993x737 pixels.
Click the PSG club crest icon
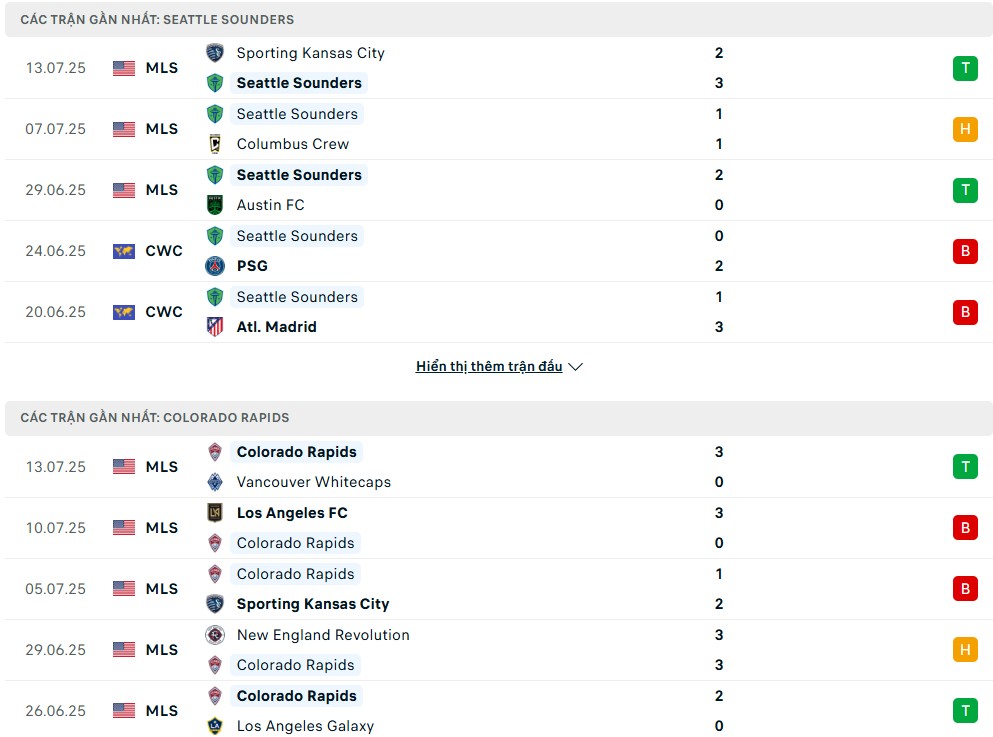pyautogui.click(x=215, y=266)
